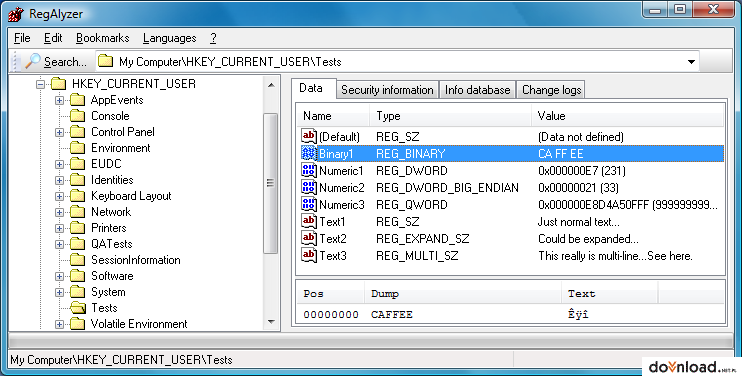Click the Binary1 binary value icon
This screenshot has height=376, width=742.
(x=309, y=153)
